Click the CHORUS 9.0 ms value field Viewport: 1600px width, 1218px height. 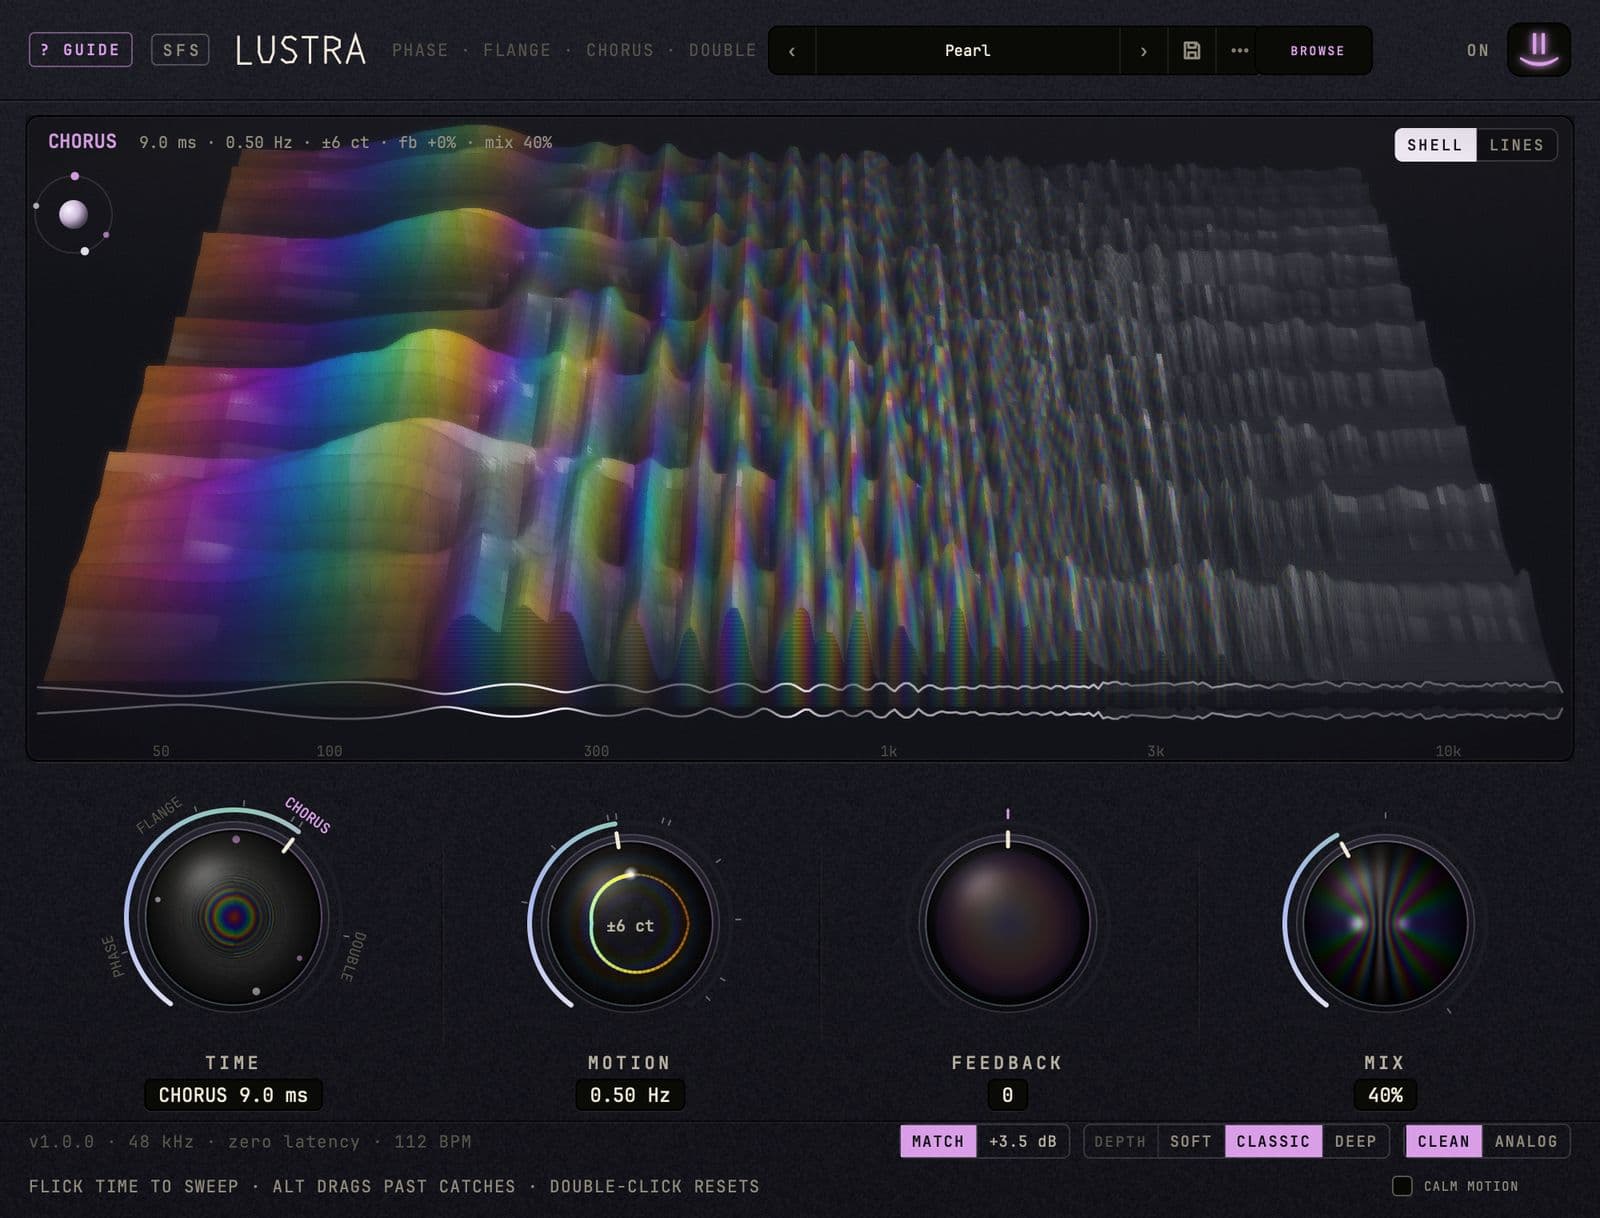pos(233,1095)
